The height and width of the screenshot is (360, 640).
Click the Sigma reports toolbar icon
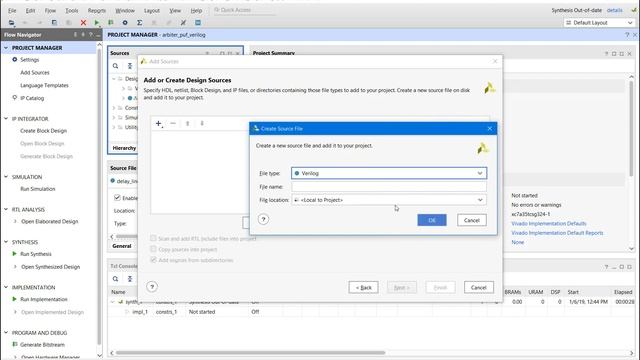(x=140, y=23)
